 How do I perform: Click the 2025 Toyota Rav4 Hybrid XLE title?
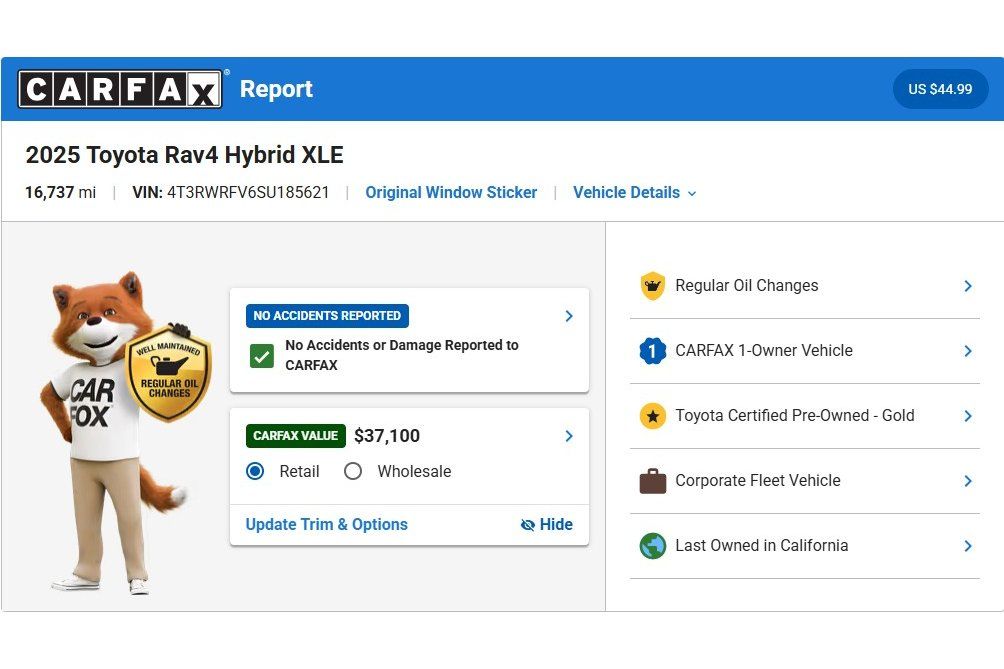tap(184, 155)
